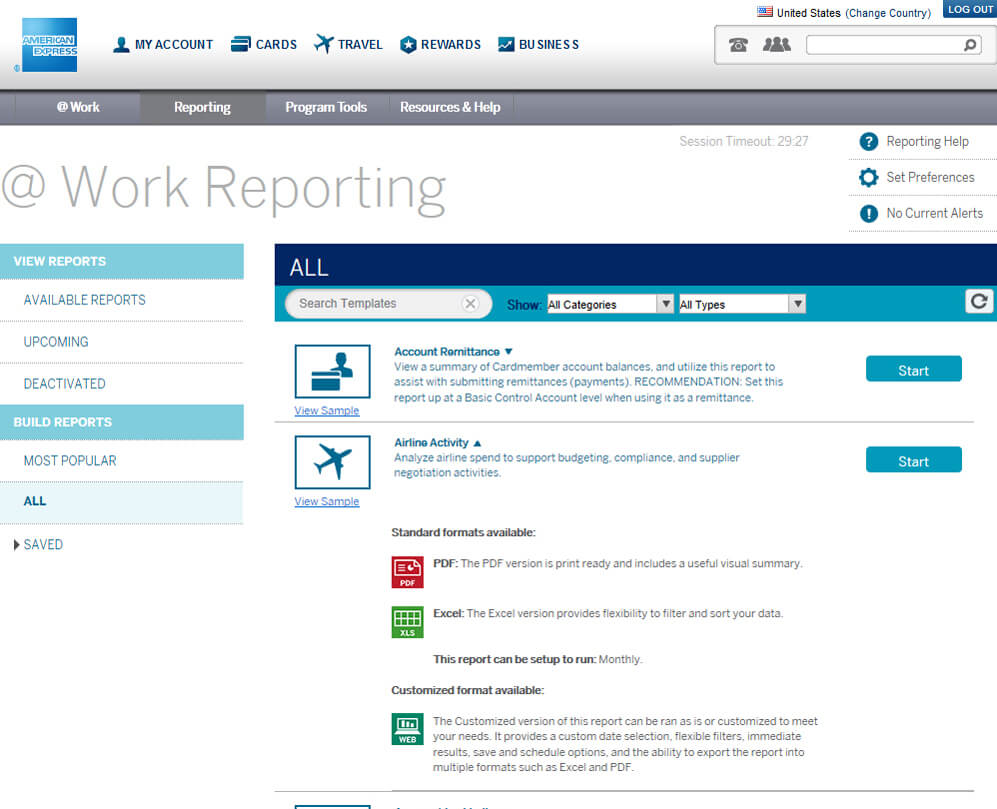Switch to the Program Tools tab
Image resolution: width=997 pixels, height=809 pixels.
(x=325, y=107)
